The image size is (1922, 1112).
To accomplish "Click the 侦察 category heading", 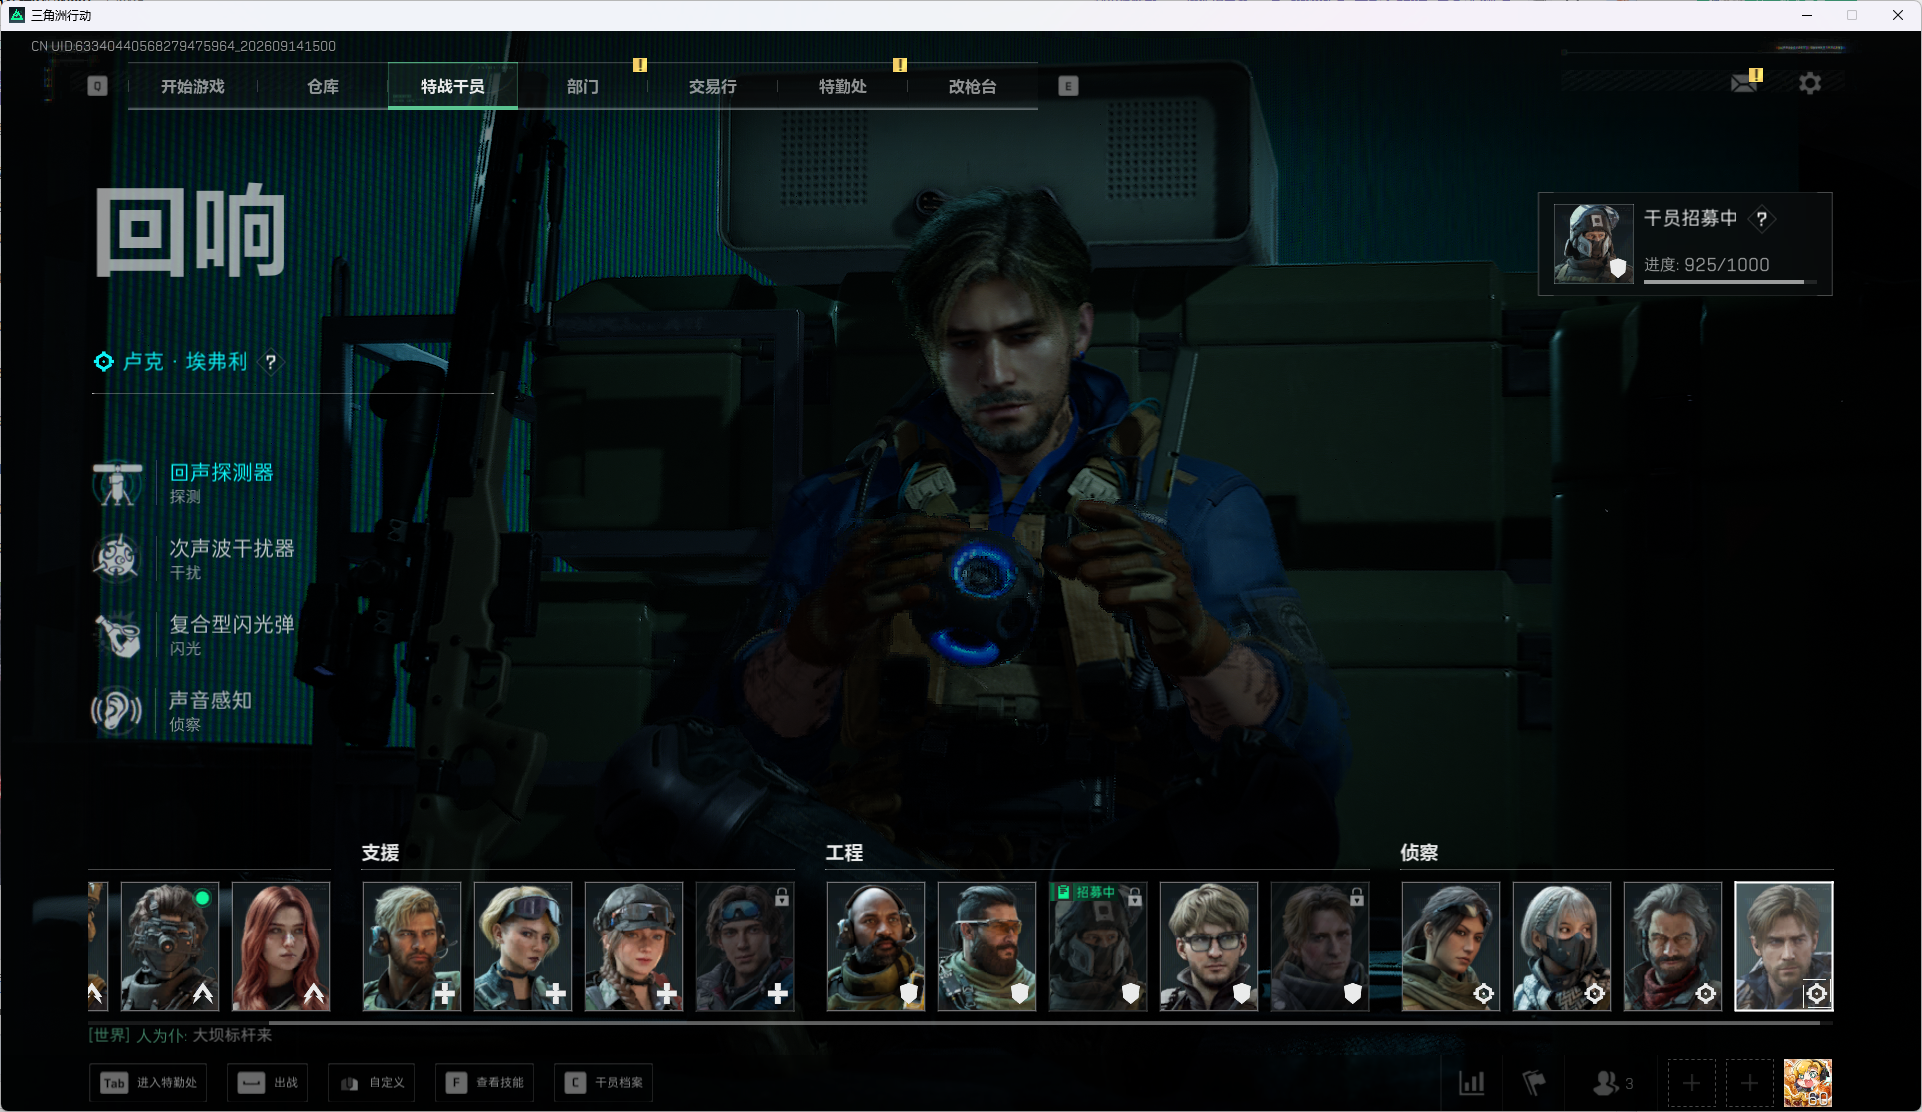I will click(x=1419, y=852).
